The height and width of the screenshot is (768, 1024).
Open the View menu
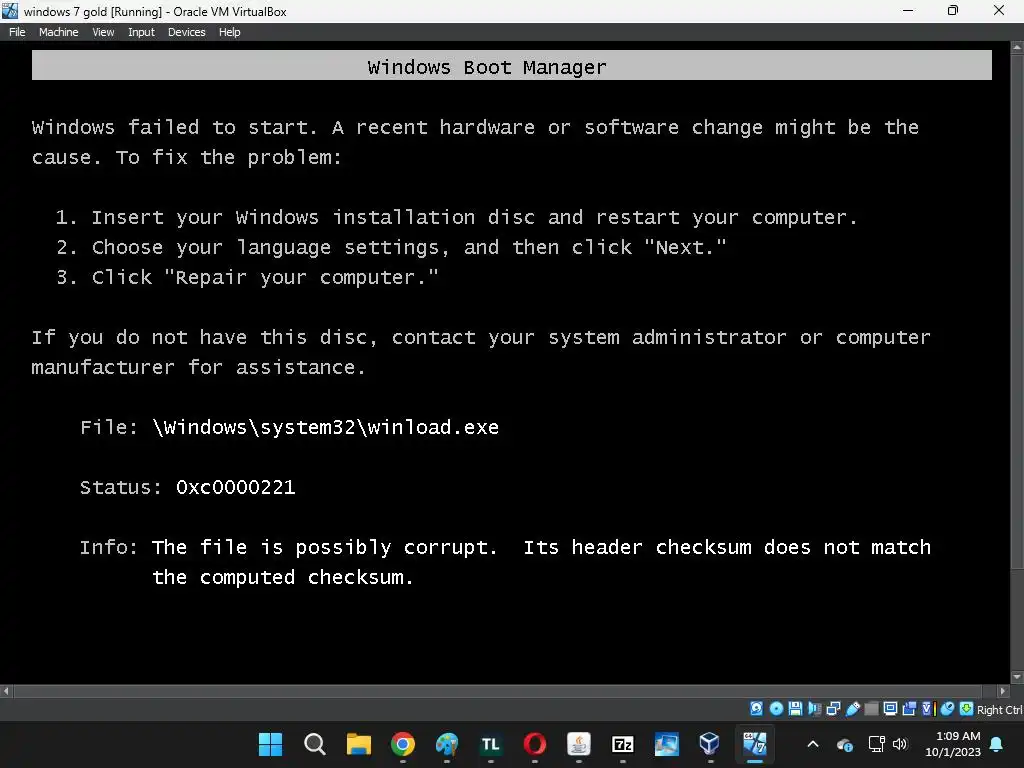coord(103,32)
